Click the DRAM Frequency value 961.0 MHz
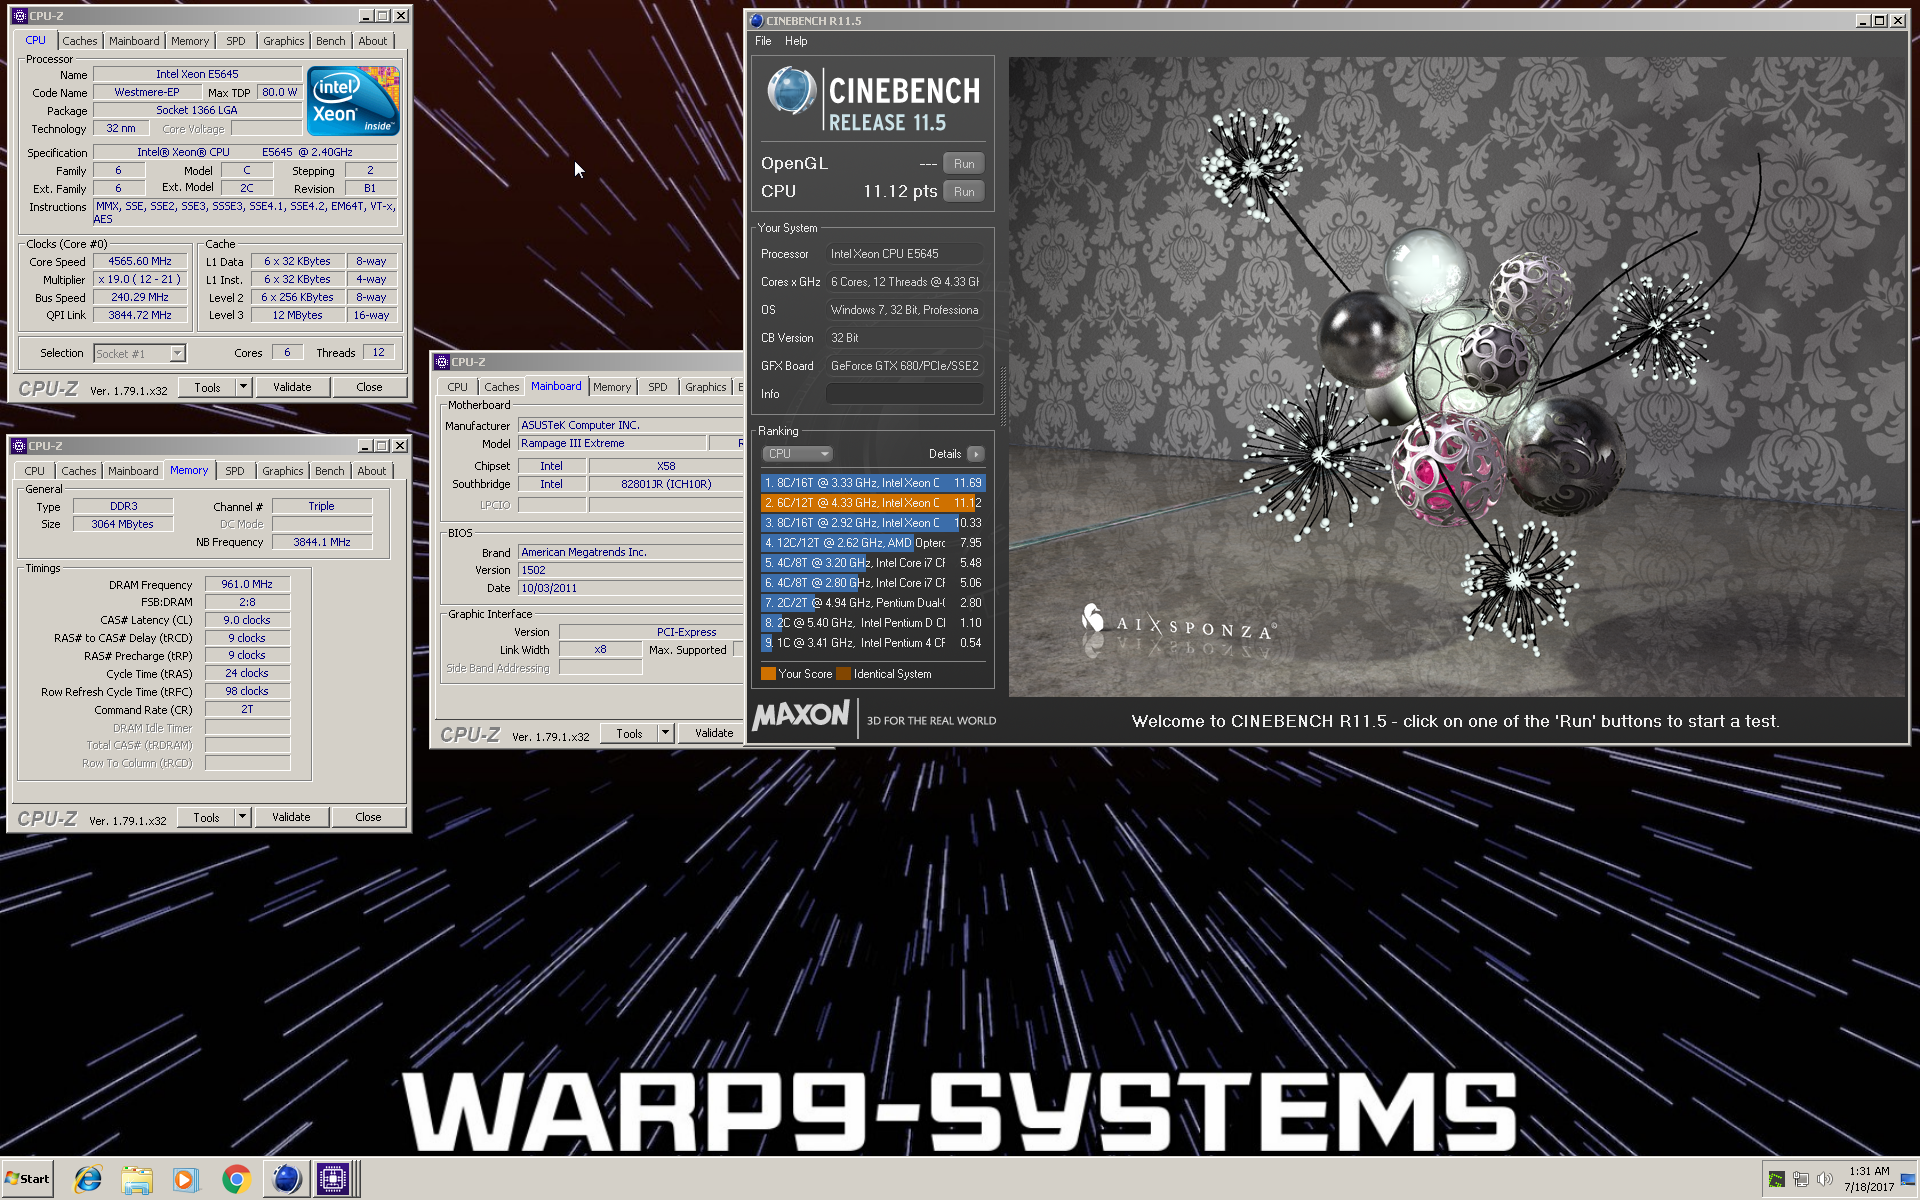The width and height of the screenshot is (1920, 1200). [247, 584]
